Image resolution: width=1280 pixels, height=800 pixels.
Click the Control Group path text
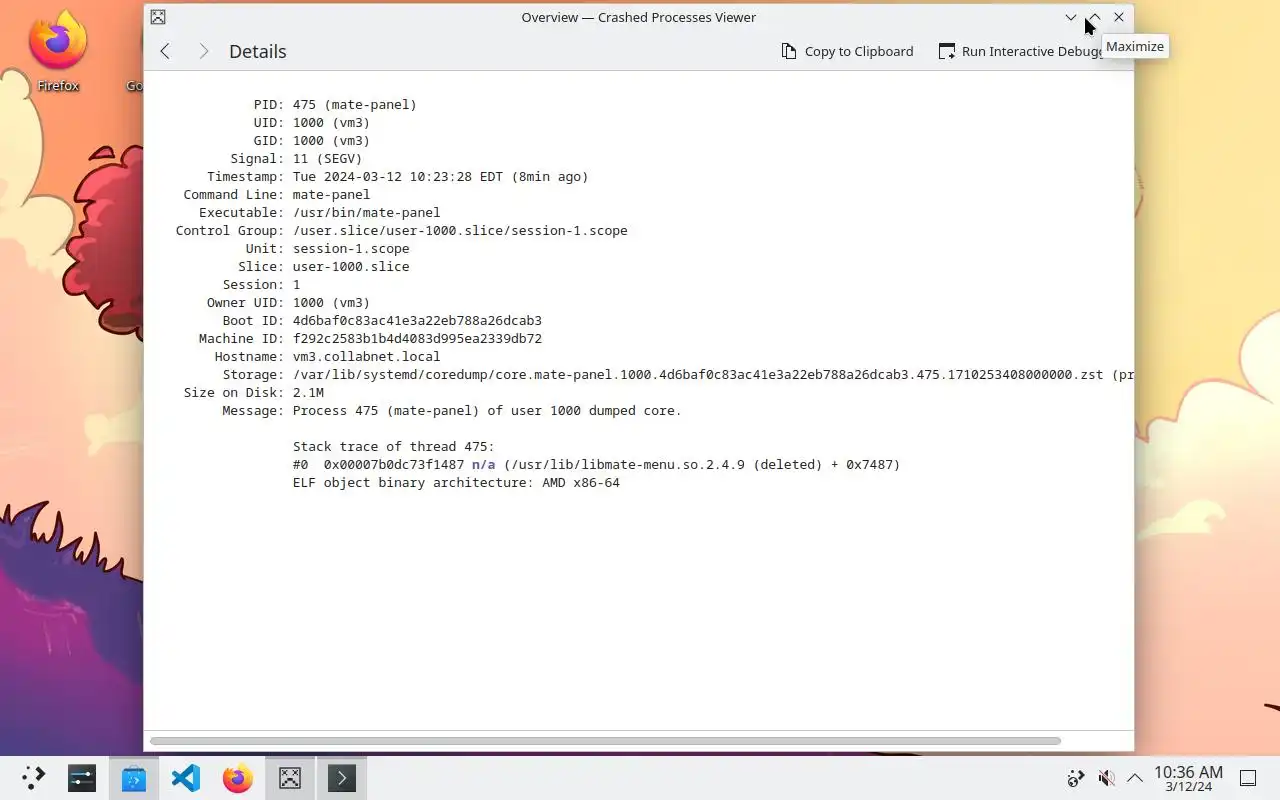[x=460, y=230]
